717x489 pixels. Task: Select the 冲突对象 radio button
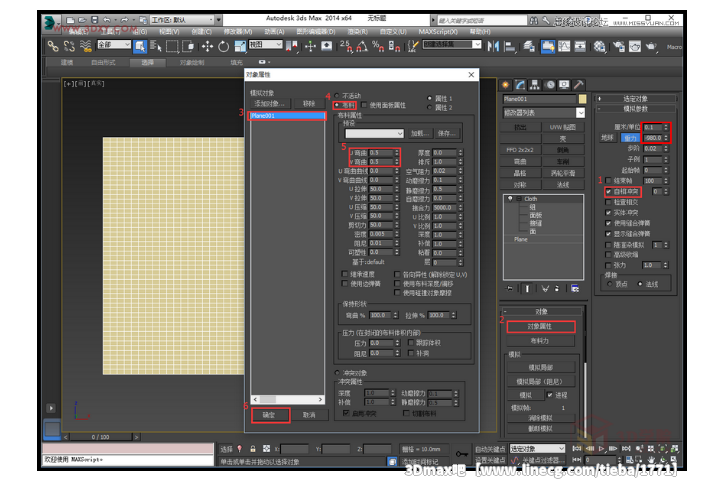[x=337, y=372]
